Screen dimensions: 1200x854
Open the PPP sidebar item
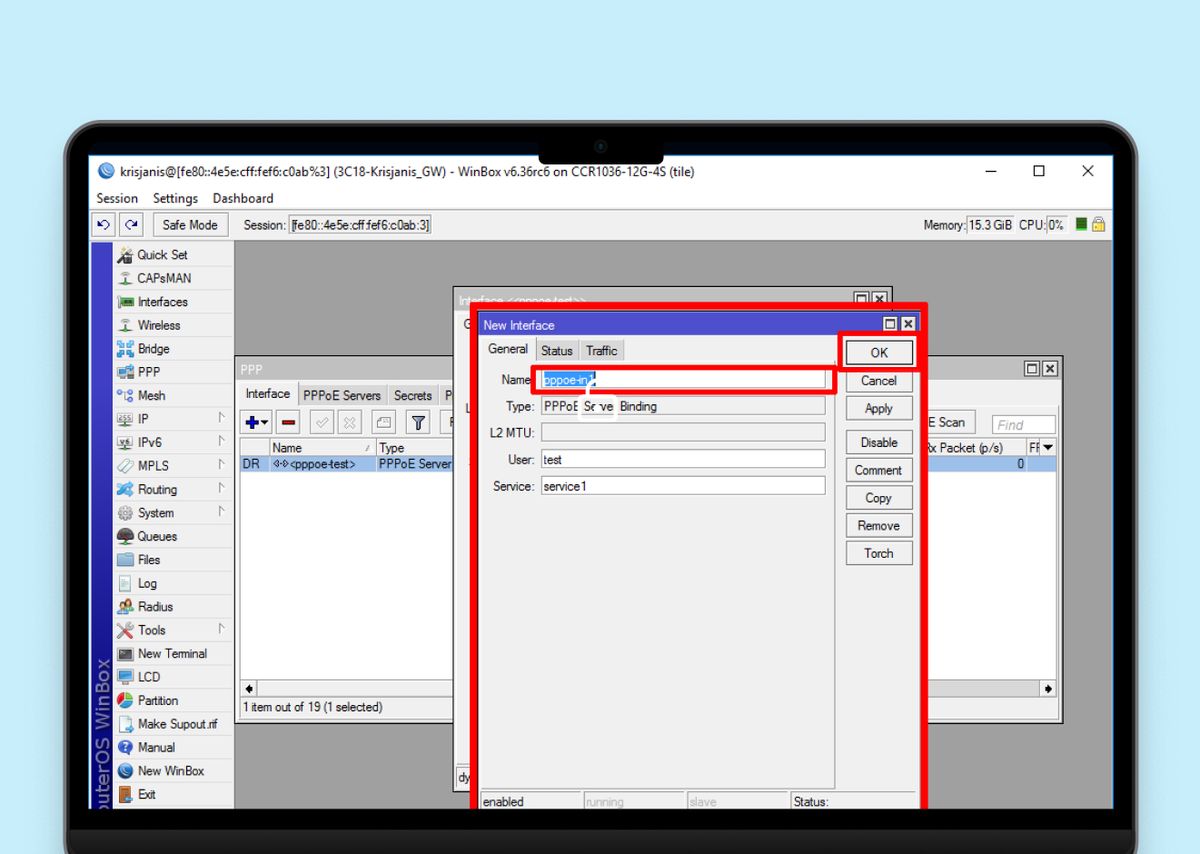coord(149,372)
